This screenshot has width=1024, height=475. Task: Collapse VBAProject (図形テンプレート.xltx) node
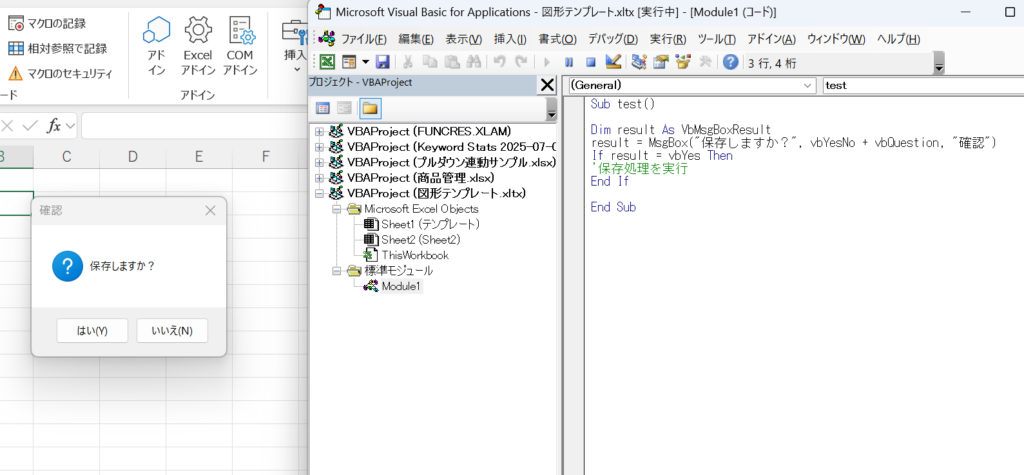[319, 193]
